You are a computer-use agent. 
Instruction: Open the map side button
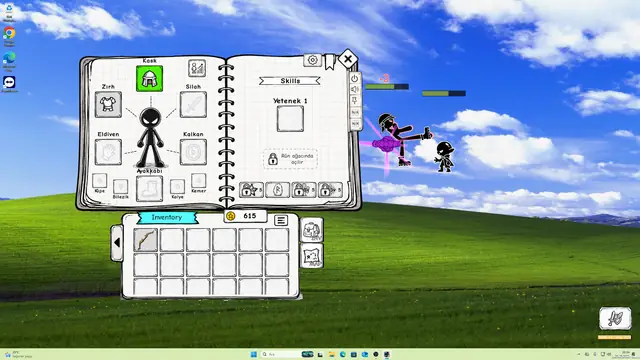point(312,256)
